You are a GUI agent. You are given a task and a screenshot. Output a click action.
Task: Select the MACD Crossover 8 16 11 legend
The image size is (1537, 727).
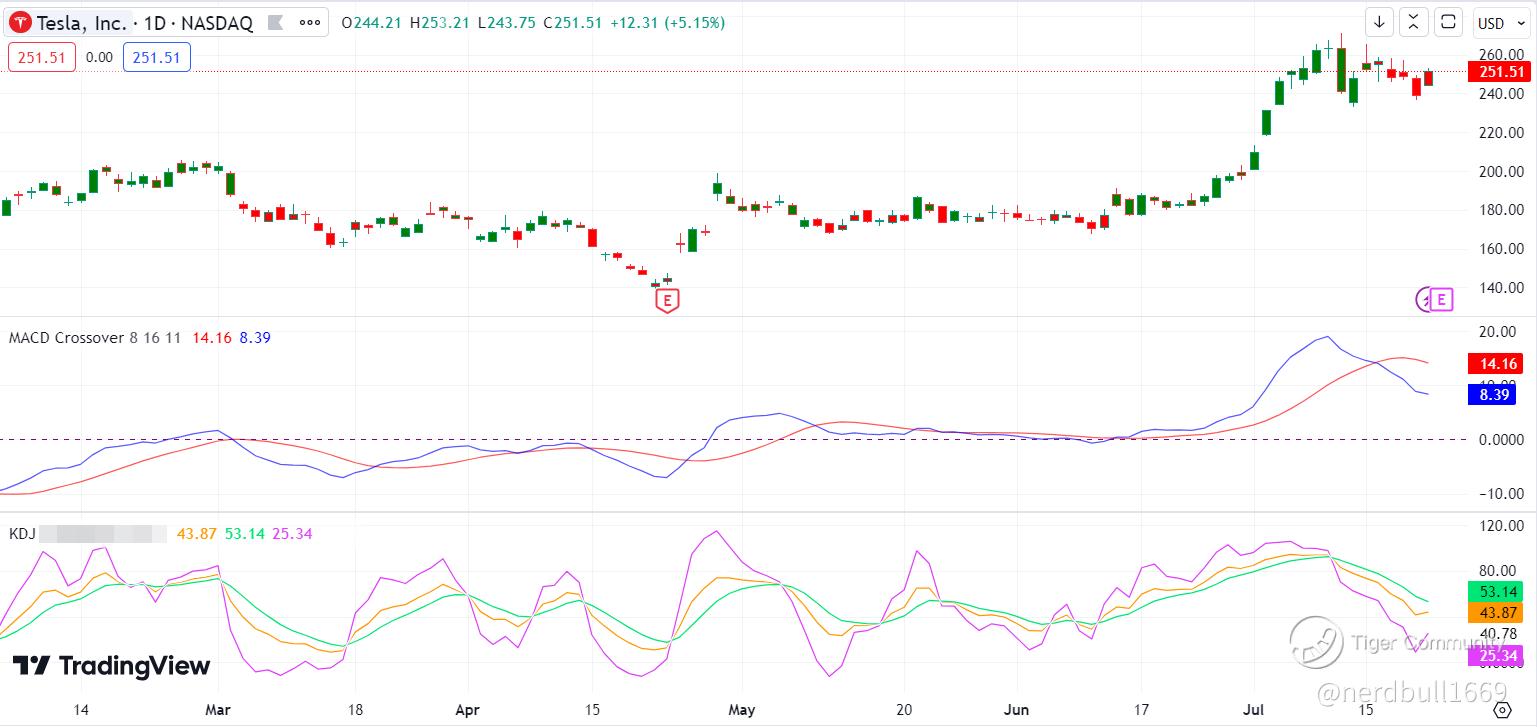[x=95, y=338]
